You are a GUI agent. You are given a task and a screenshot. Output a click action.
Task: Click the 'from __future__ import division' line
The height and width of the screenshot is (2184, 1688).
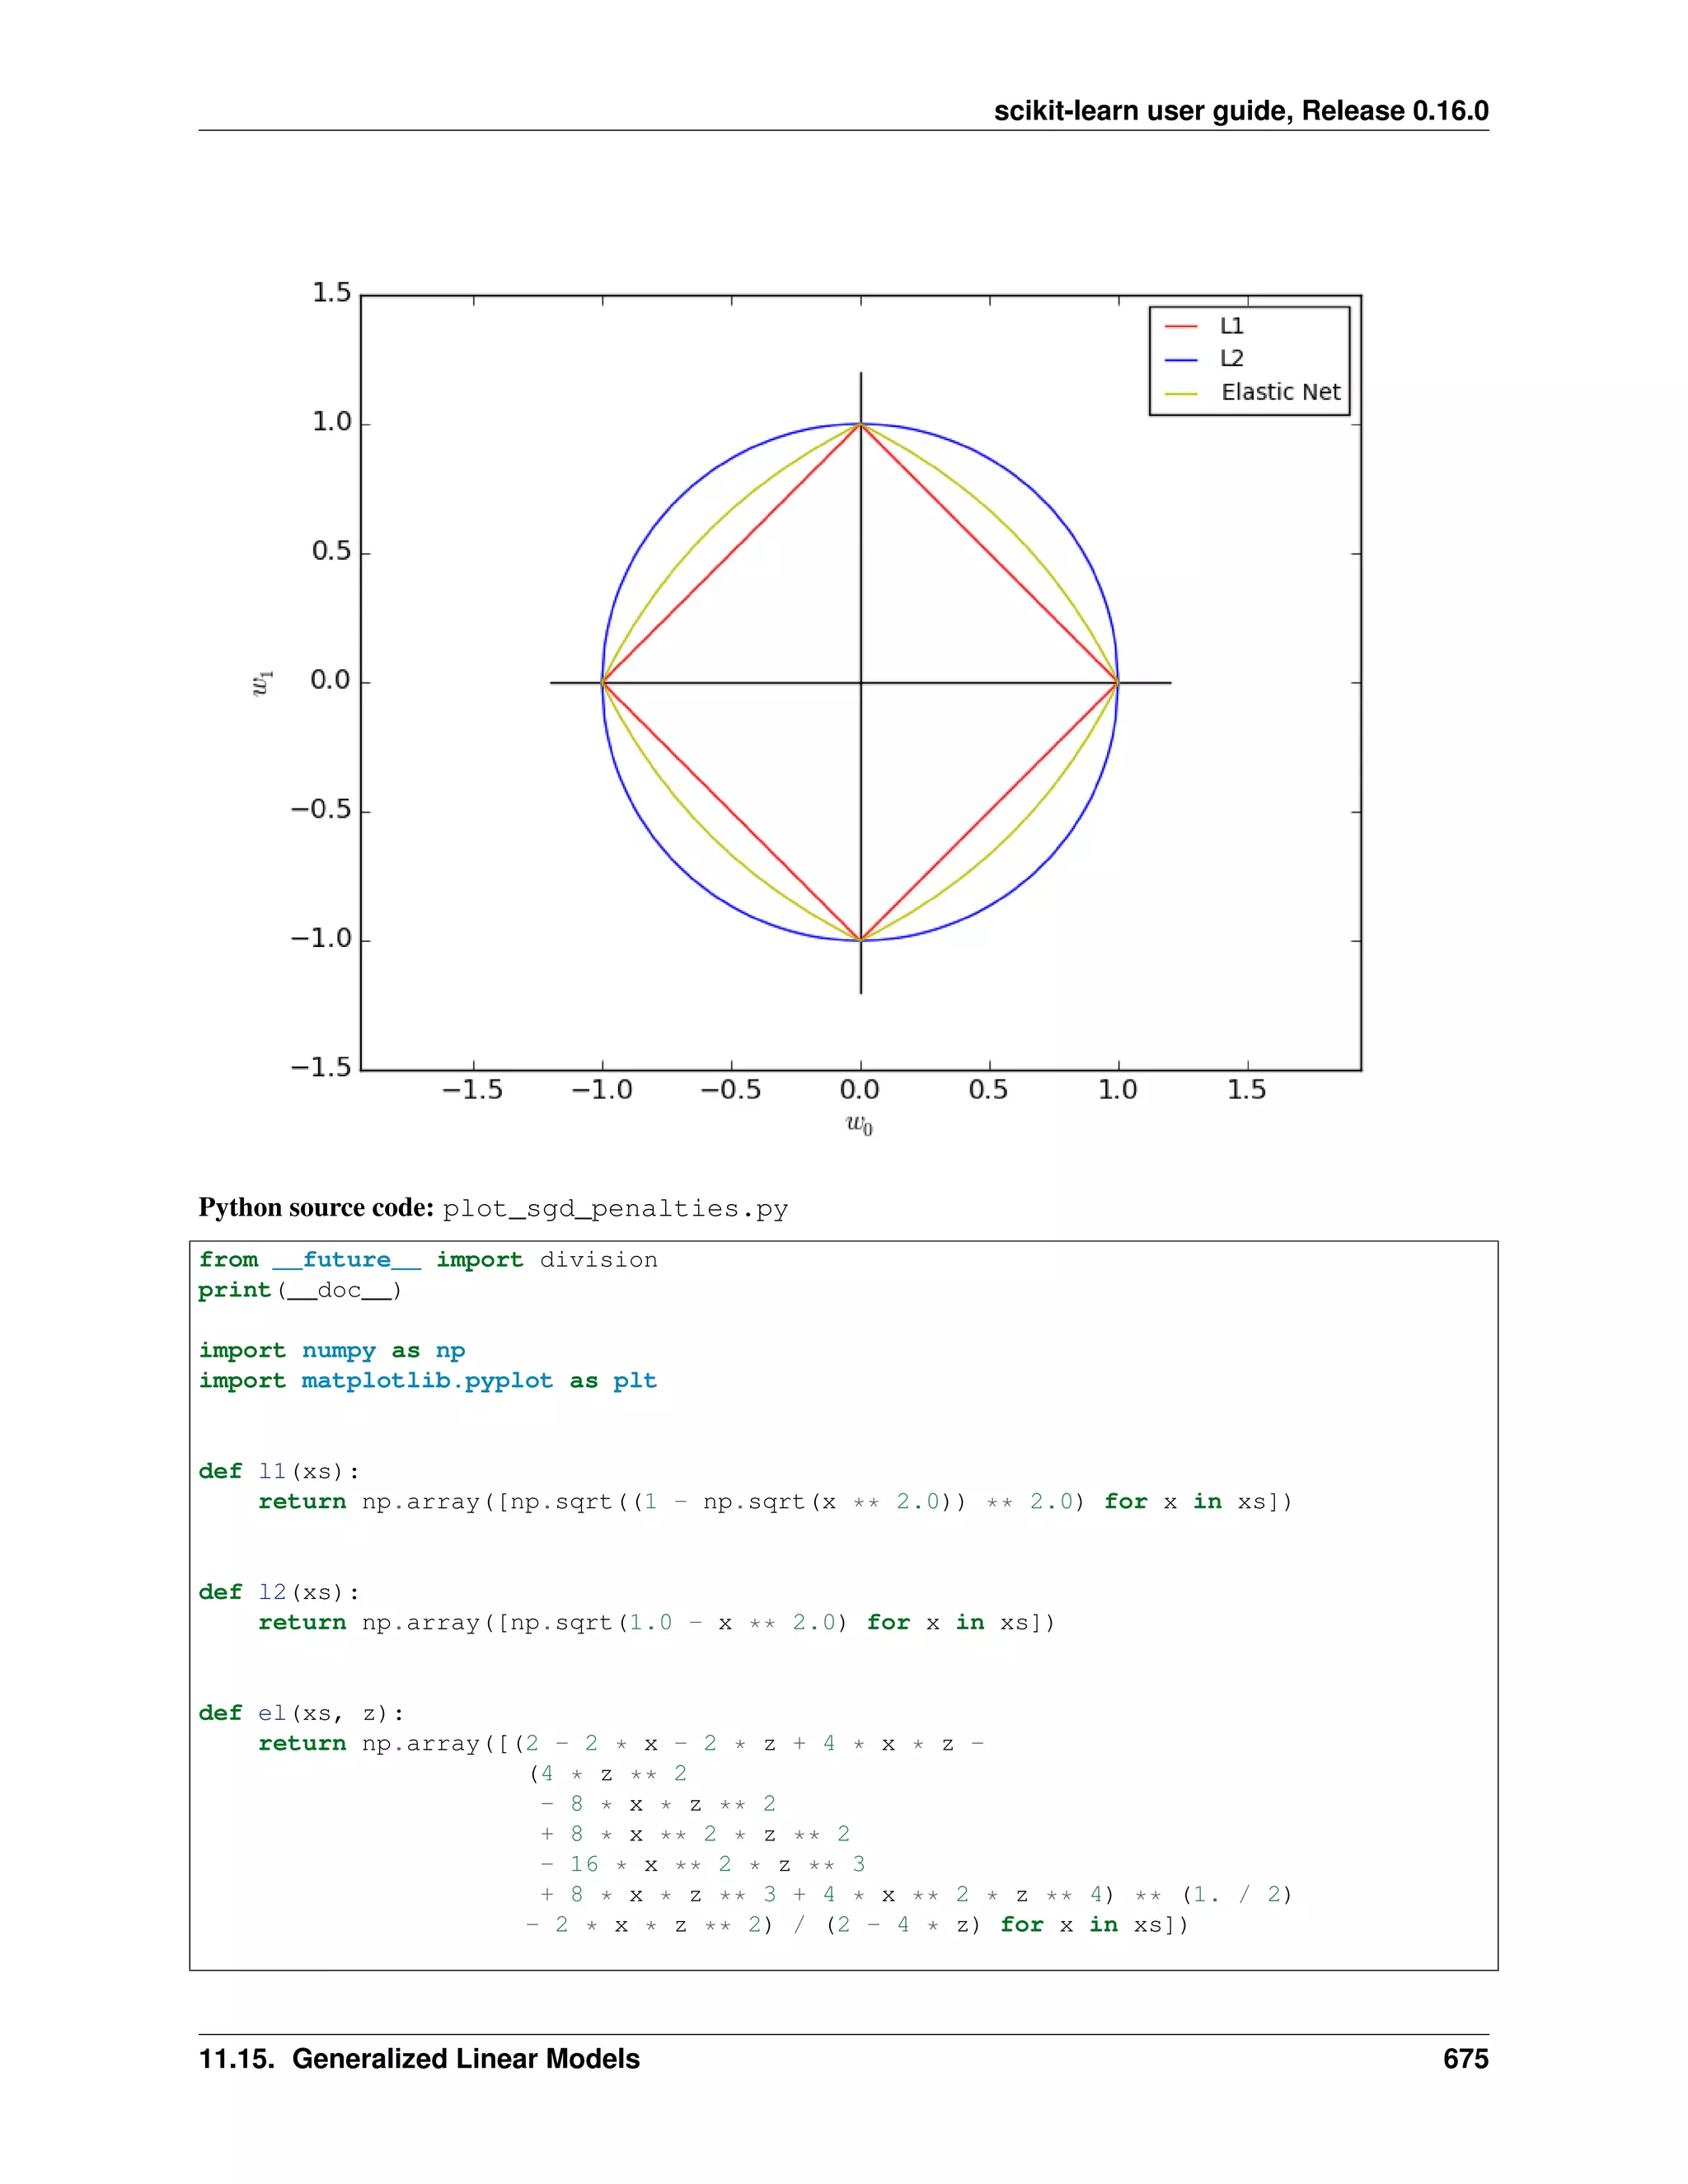(428, 1260)
